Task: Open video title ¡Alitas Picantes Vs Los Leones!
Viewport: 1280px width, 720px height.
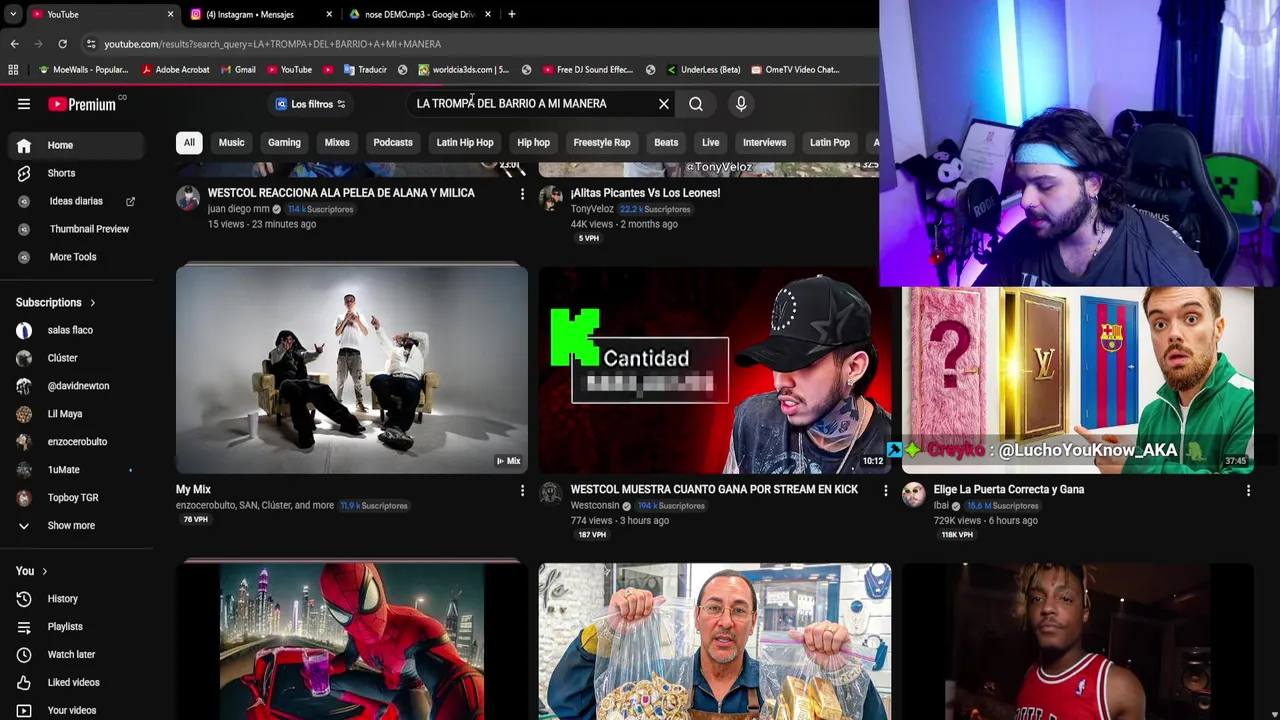Action: (x=645, y=193)
